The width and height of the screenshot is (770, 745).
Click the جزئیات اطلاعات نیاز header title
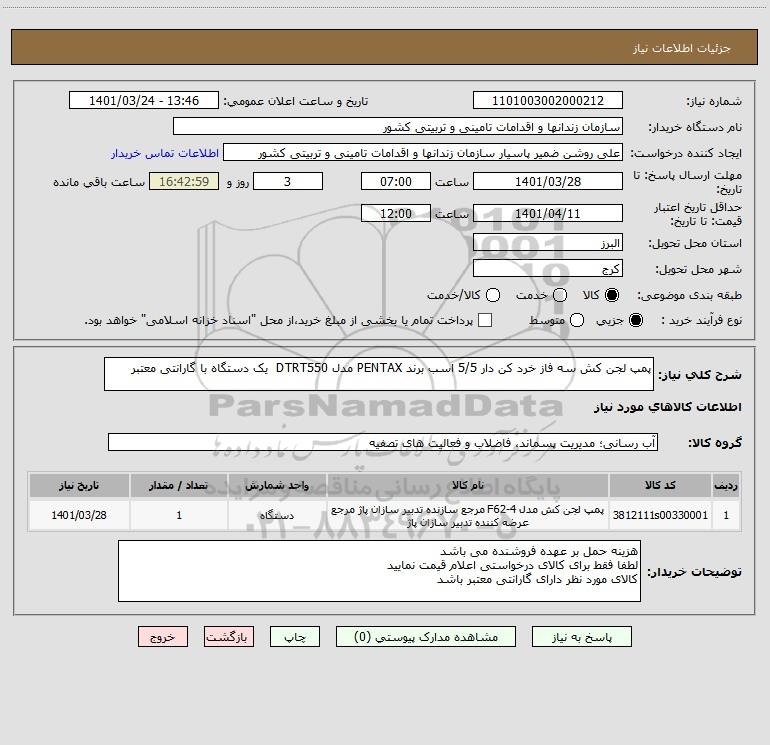[681, 48]
